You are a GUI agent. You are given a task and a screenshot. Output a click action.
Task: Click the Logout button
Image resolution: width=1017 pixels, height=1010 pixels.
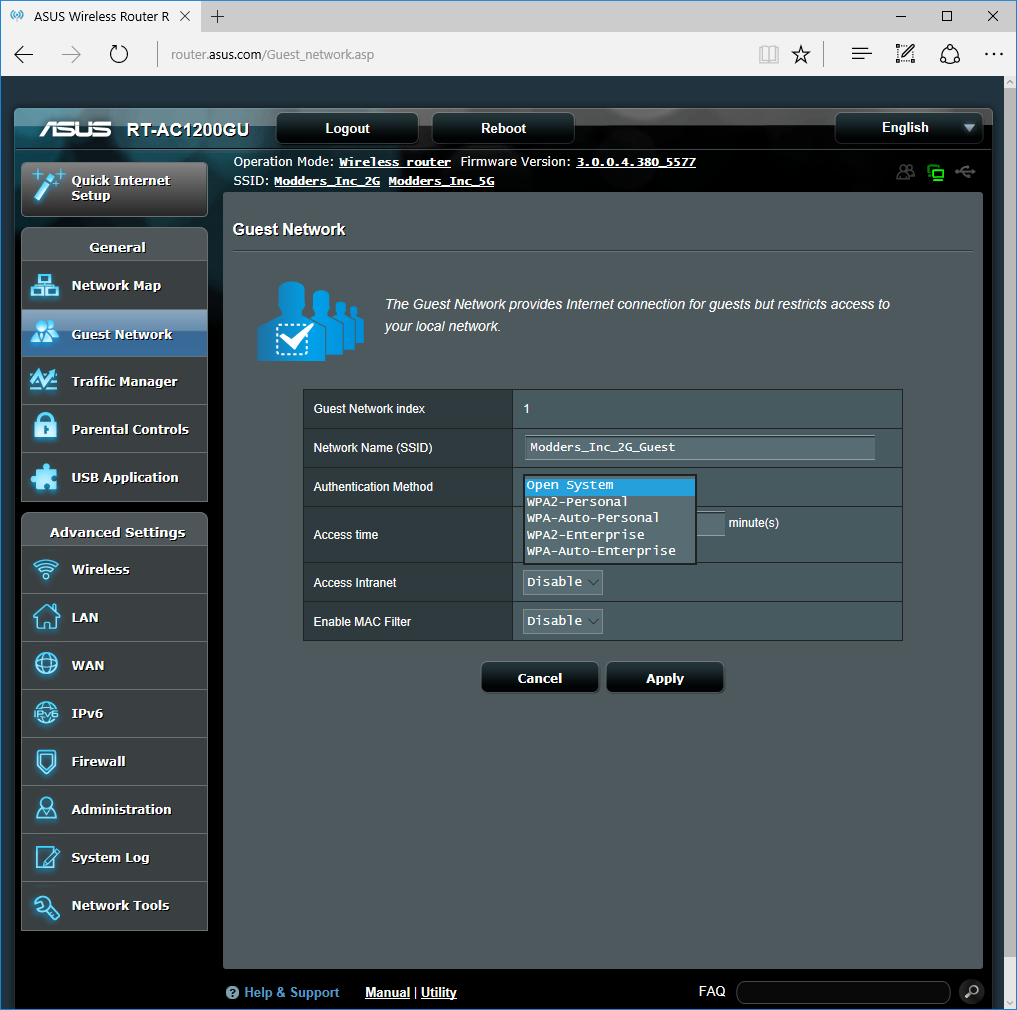[347, 128]
